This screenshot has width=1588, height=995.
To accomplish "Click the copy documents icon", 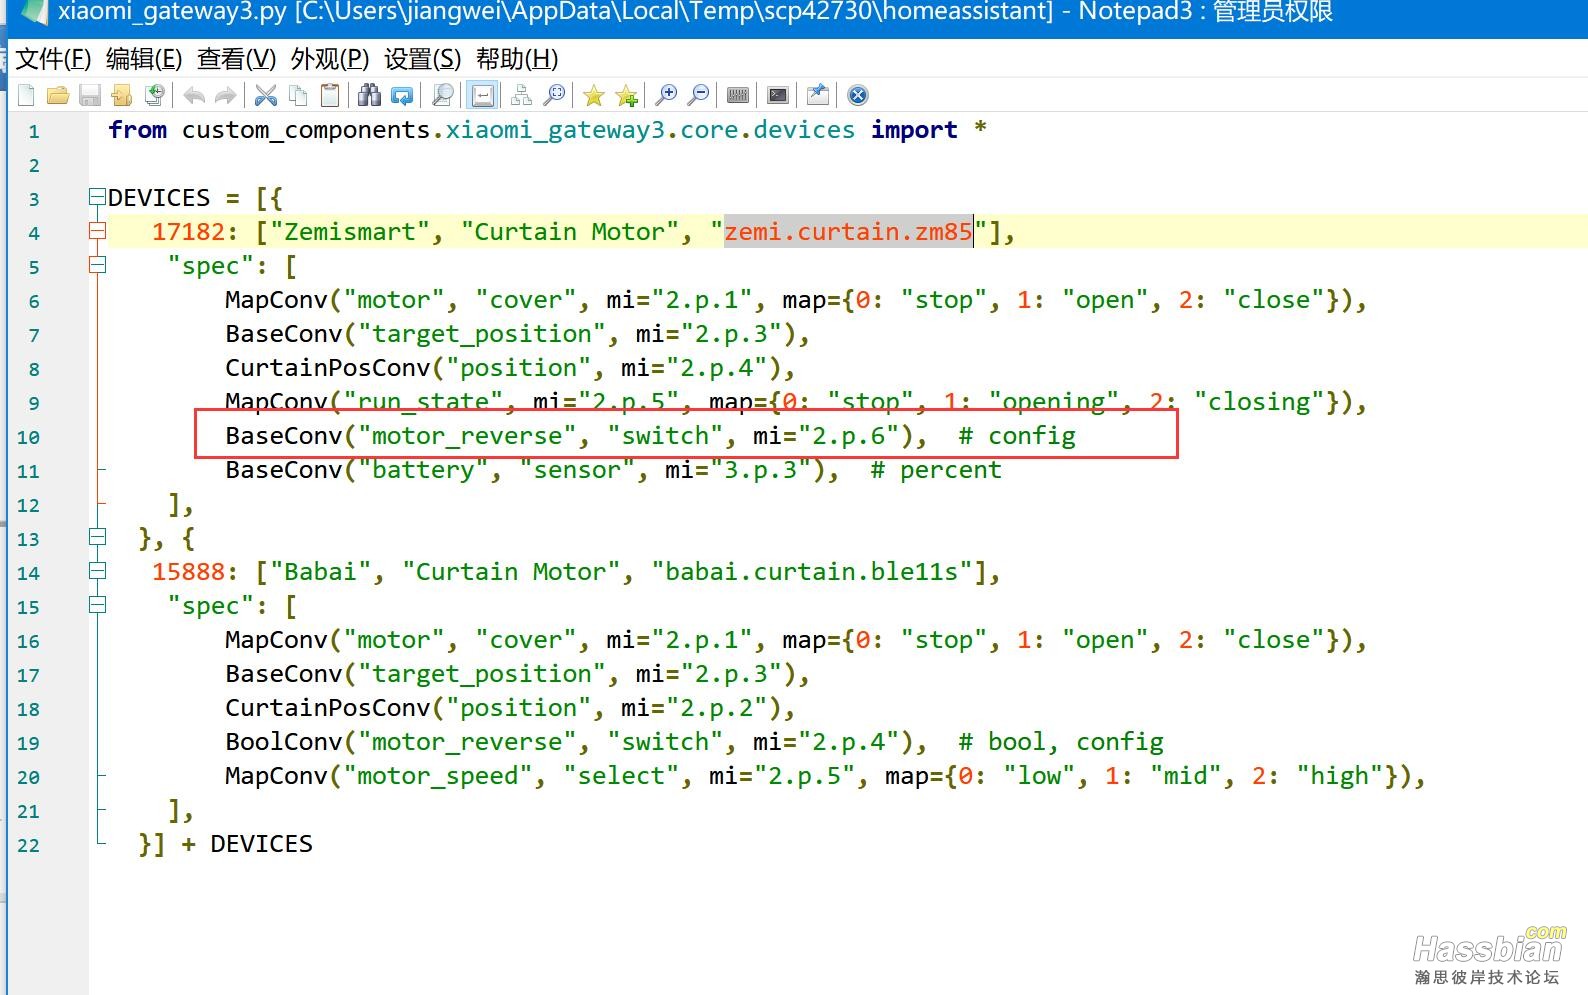I will point(298,95).
